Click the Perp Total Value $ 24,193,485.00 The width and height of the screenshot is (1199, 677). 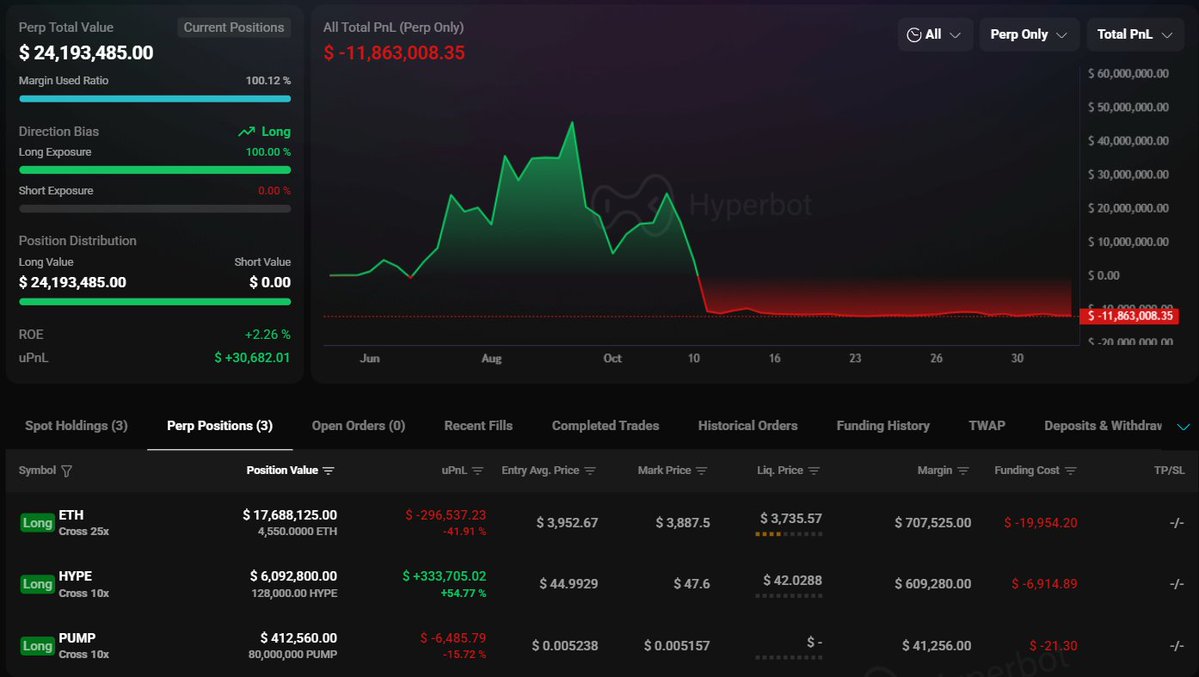86,53
